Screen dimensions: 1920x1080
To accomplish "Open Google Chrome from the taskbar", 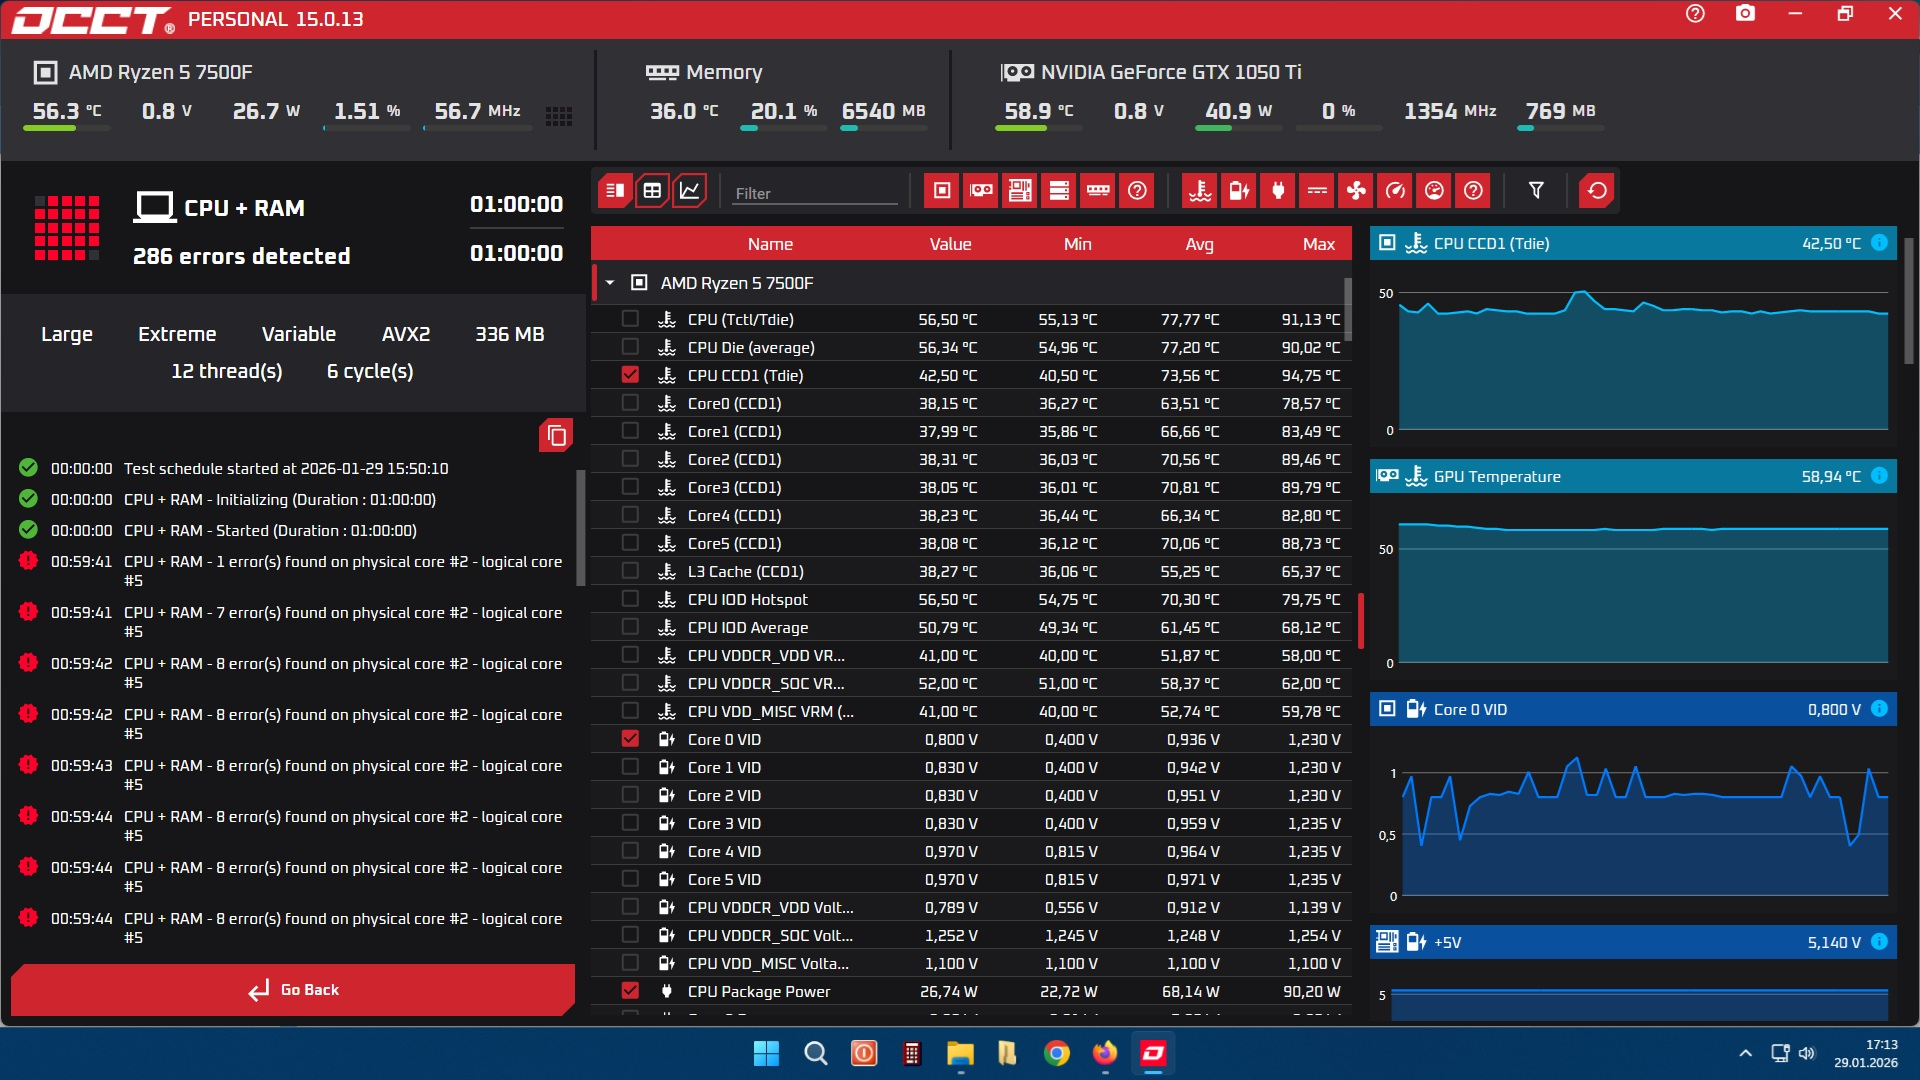I will tap(1056, 1053).
